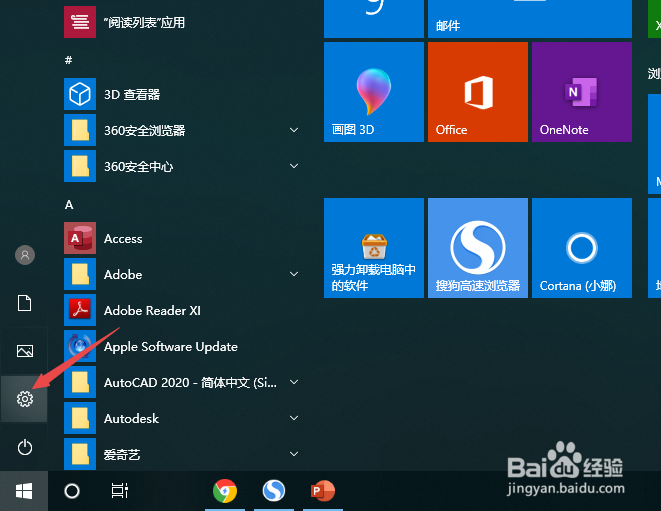Image resolution: width=661 pixels, height=511 pixels.
Task: Click the Adobe Reader XI label
Action: [152, 311]
